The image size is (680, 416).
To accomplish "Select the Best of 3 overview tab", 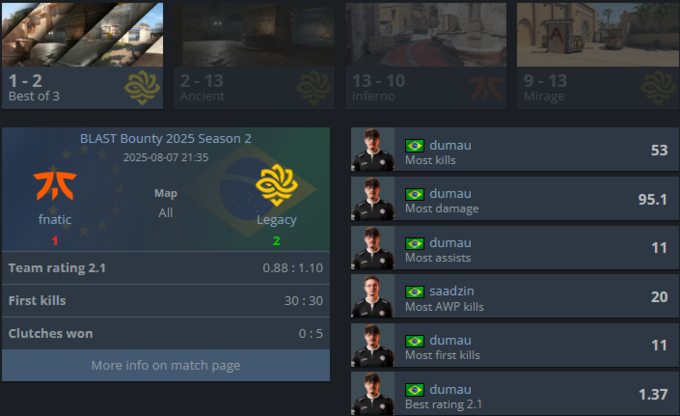I will pos(82,56).
